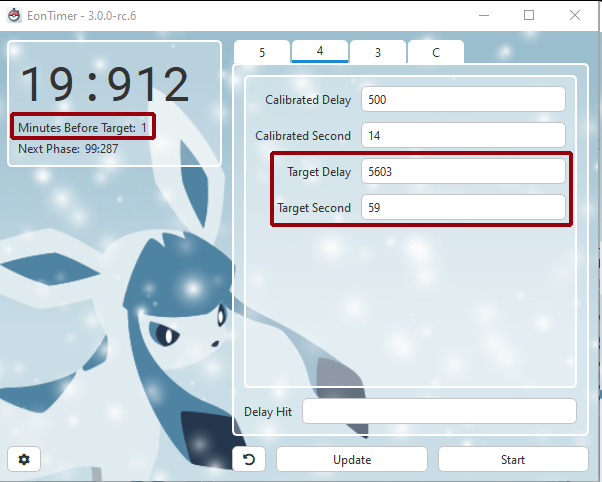Start the timer with Start button

coord(513,459)
